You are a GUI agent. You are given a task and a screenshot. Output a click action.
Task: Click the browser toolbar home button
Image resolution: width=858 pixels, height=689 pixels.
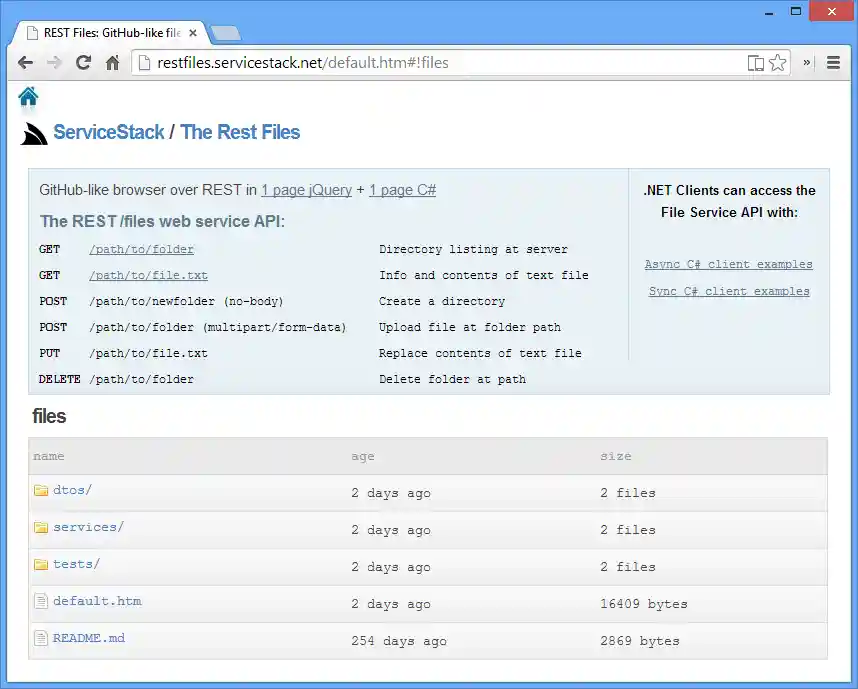(x=112, y=63)
